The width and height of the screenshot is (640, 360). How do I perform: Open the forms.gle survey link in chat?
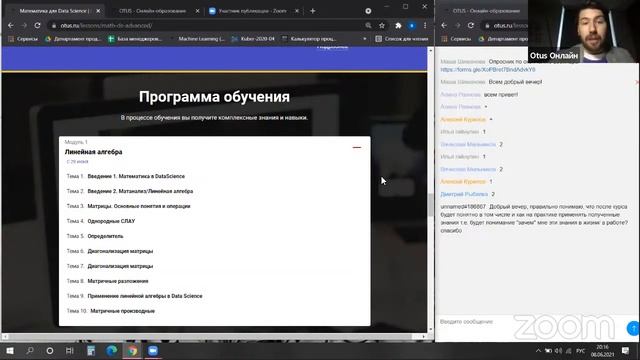[488, 70]
